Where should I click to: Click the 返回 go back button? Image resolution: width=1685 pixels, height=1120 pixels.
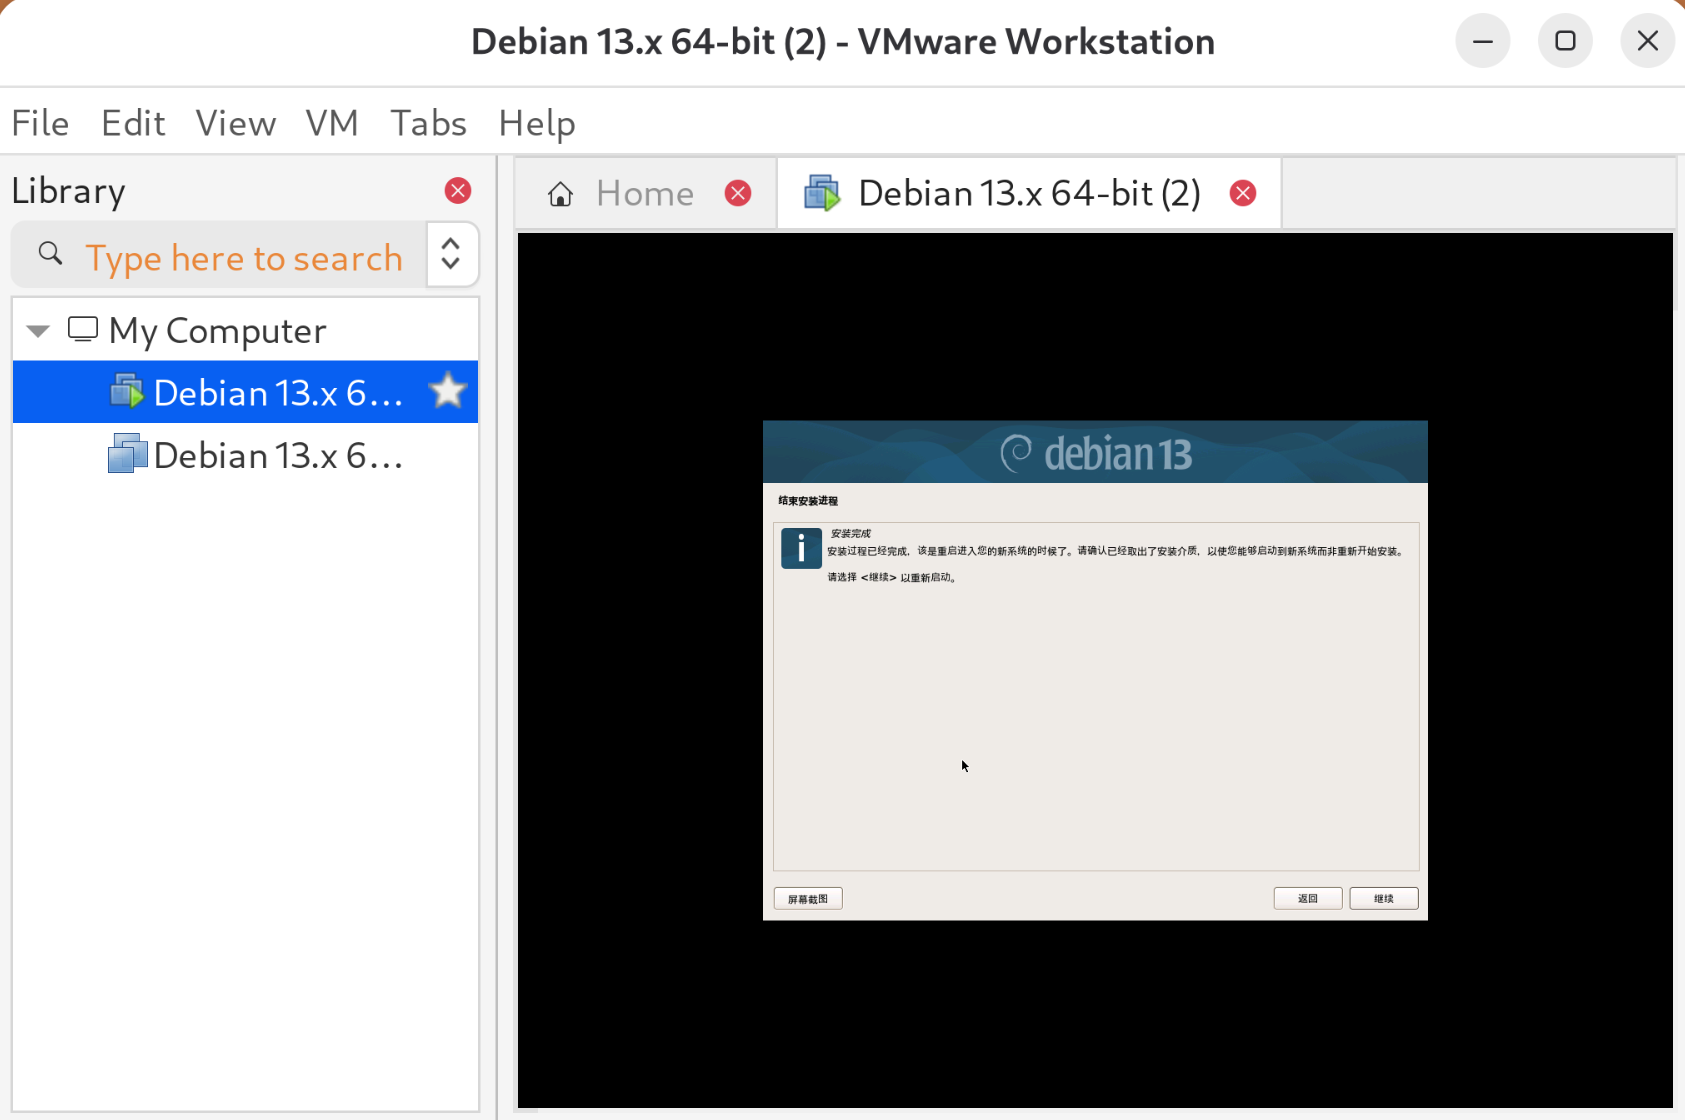(1308, 899)
